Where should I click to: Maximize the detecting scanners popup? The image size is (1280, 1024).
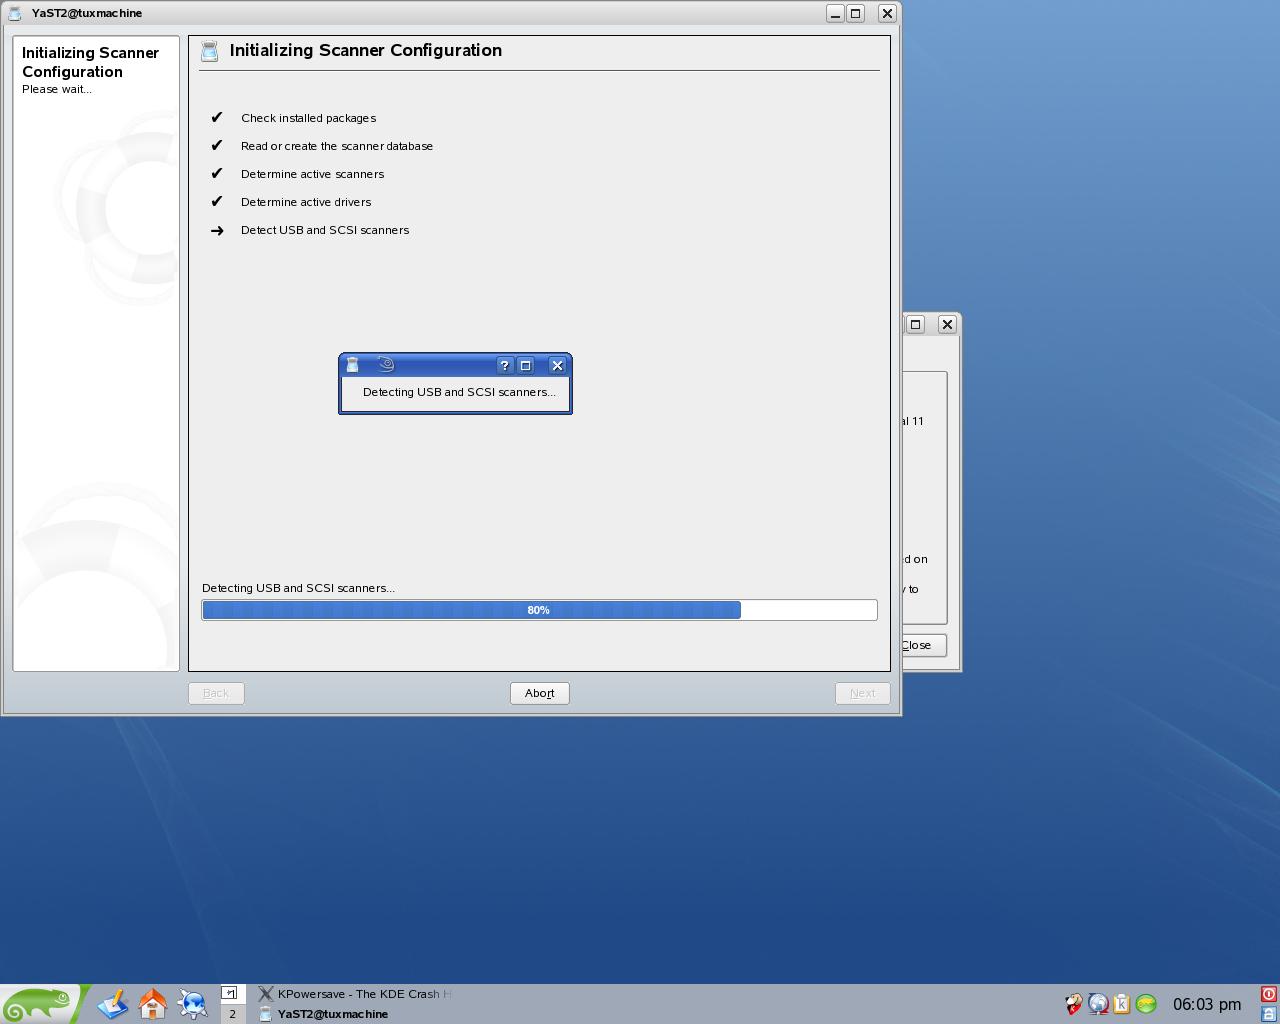pyautogui.click(x=526, y=366)
